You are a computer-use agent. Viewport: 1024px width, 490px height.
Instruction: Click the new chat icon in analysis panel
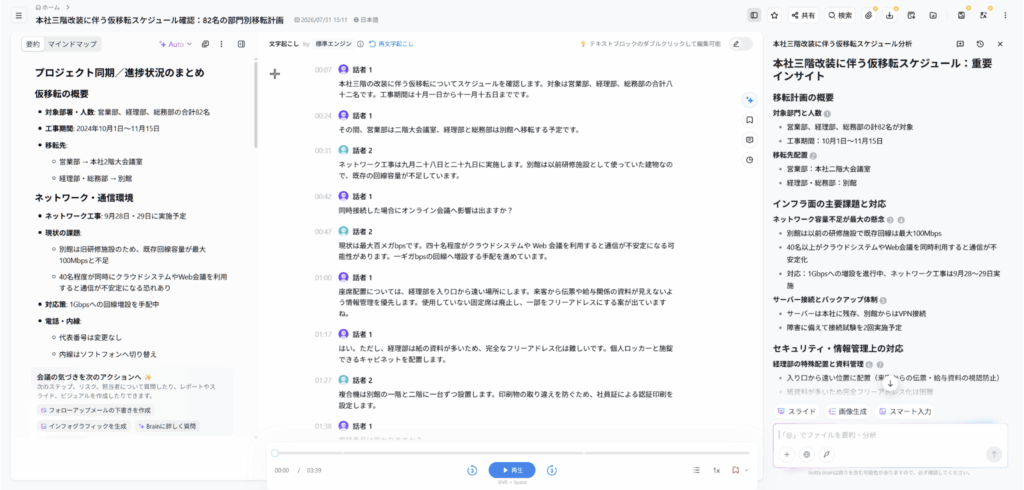point(960,44)
